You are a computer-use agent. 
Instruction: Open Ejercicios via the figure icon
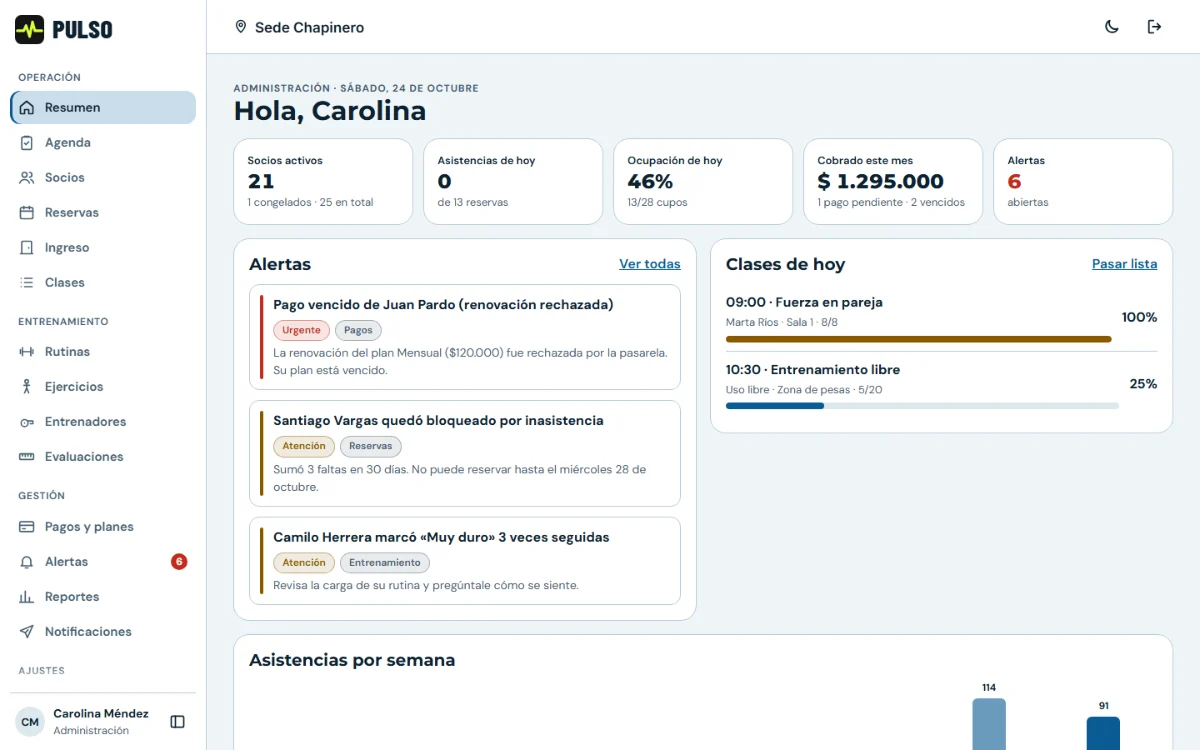coord(27,387)
